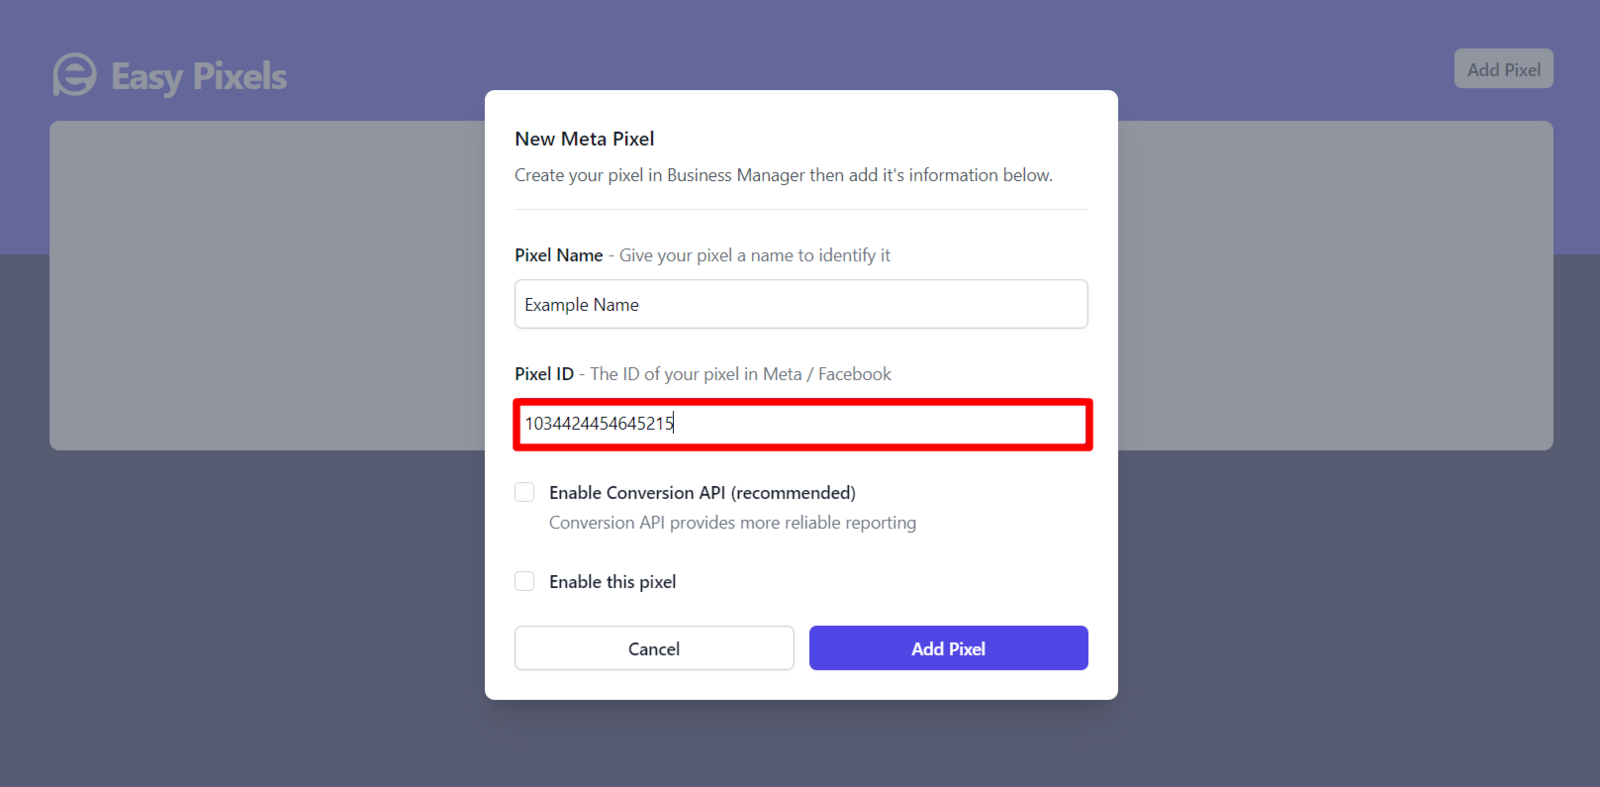This screenshot has height=787, width=1600.
Task: Select the New Meta Pixel dialog title
Action: point(584,138)
